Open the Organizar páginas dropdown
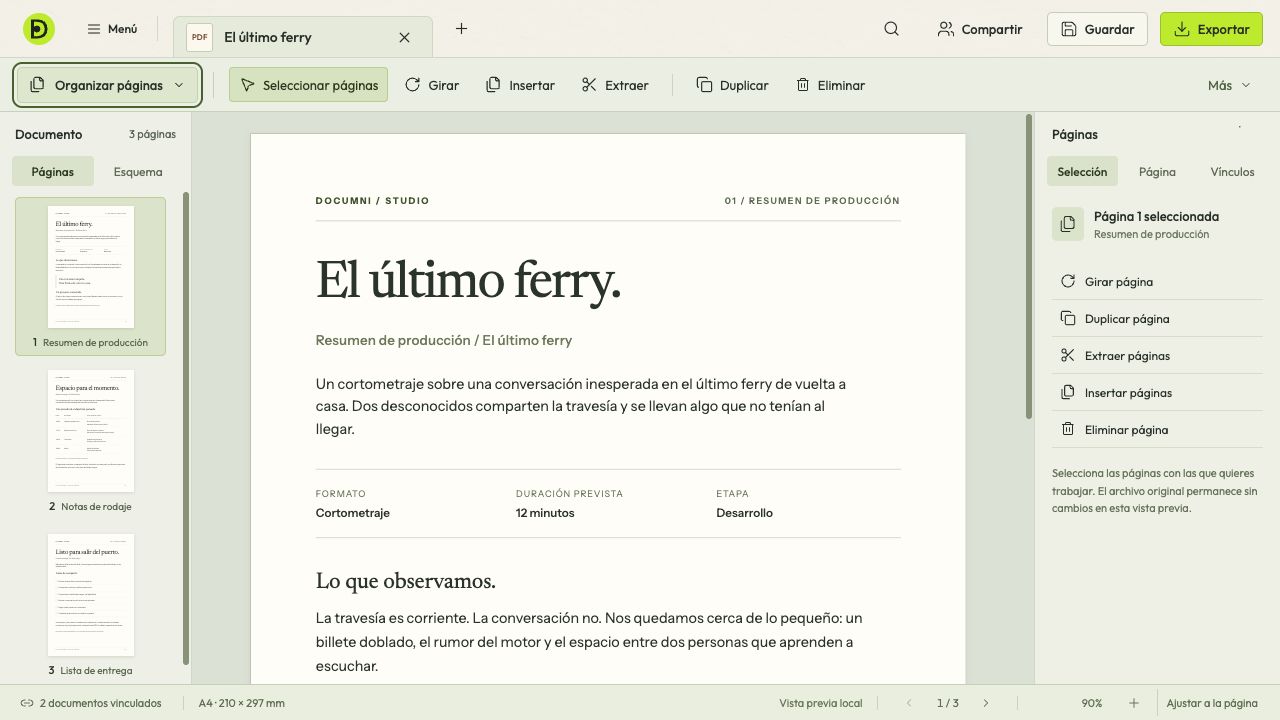This screenshot has width=1280, height=720. tap(108, 85)
